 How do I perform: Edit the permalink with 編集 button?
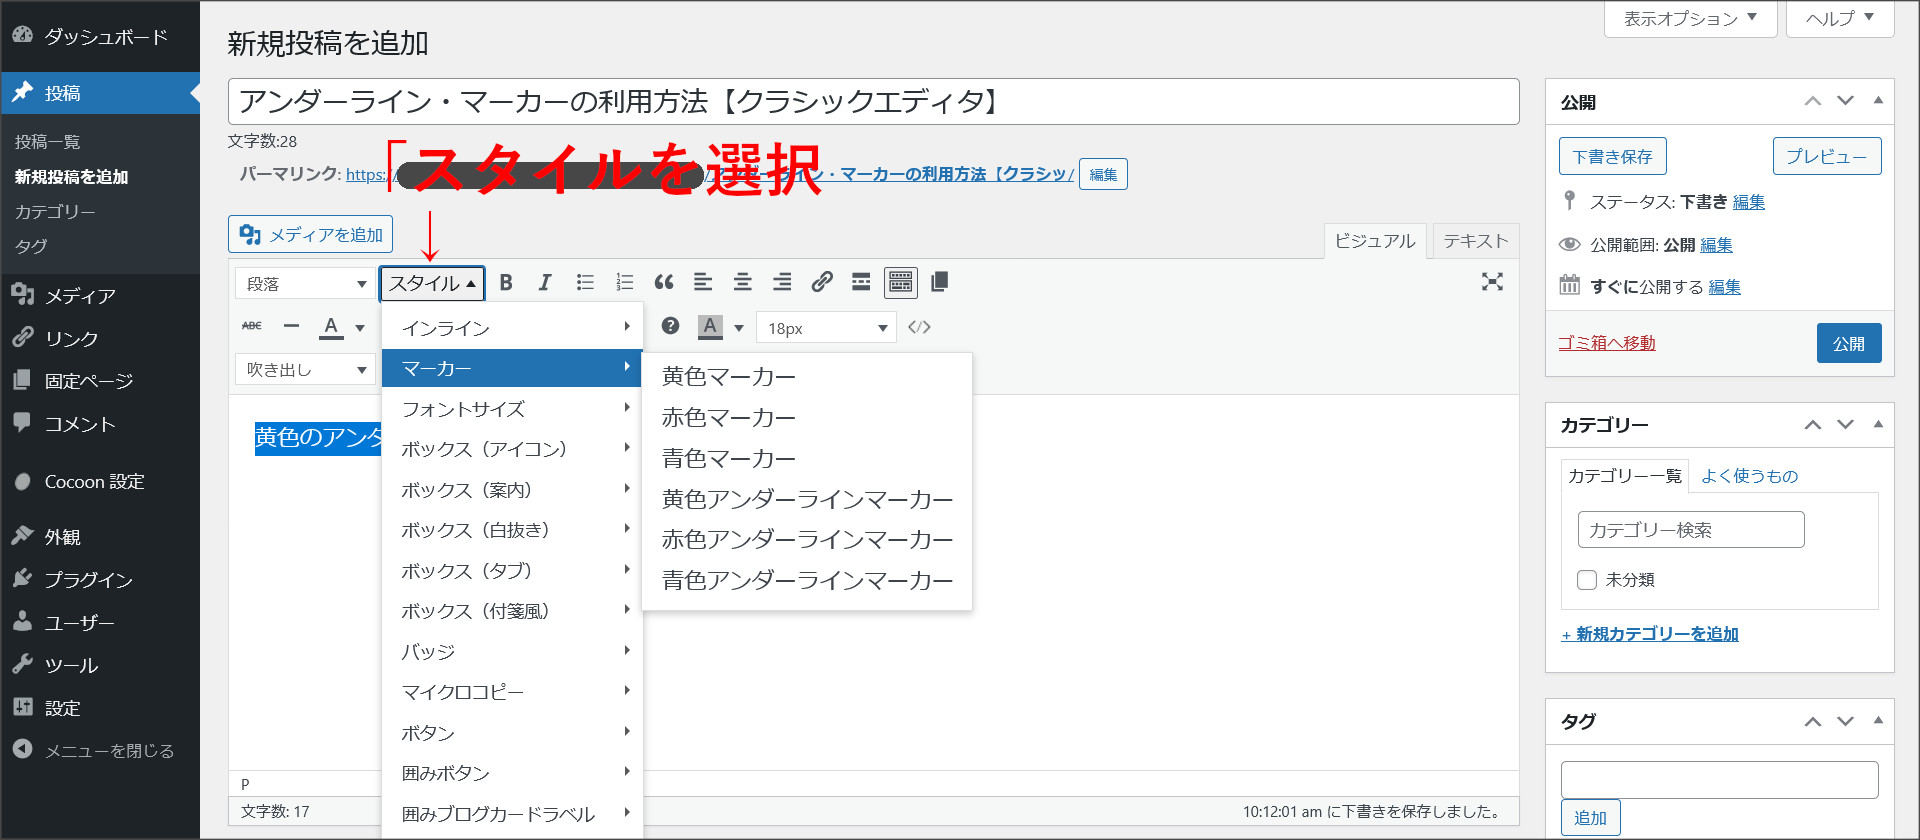(1103, 174)
